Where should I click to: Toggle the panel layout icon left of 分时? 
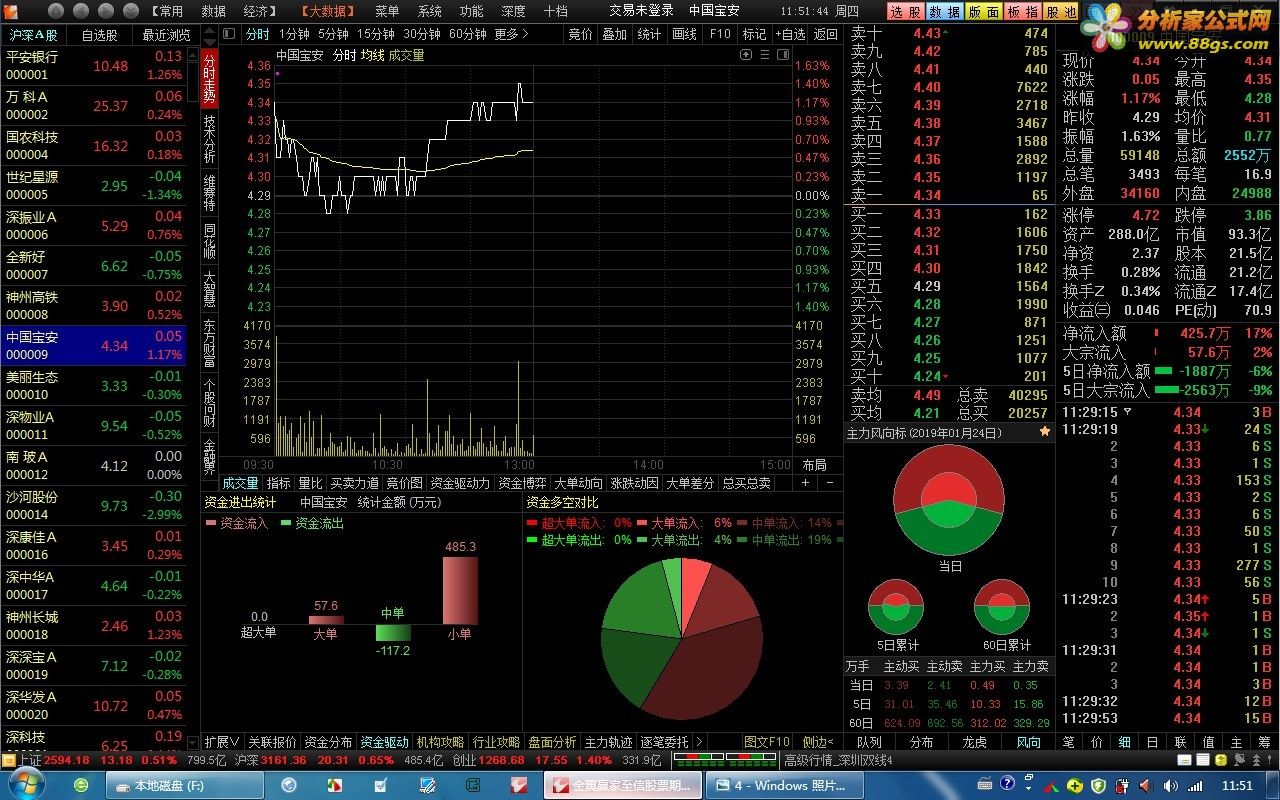(x=230, y=34)
